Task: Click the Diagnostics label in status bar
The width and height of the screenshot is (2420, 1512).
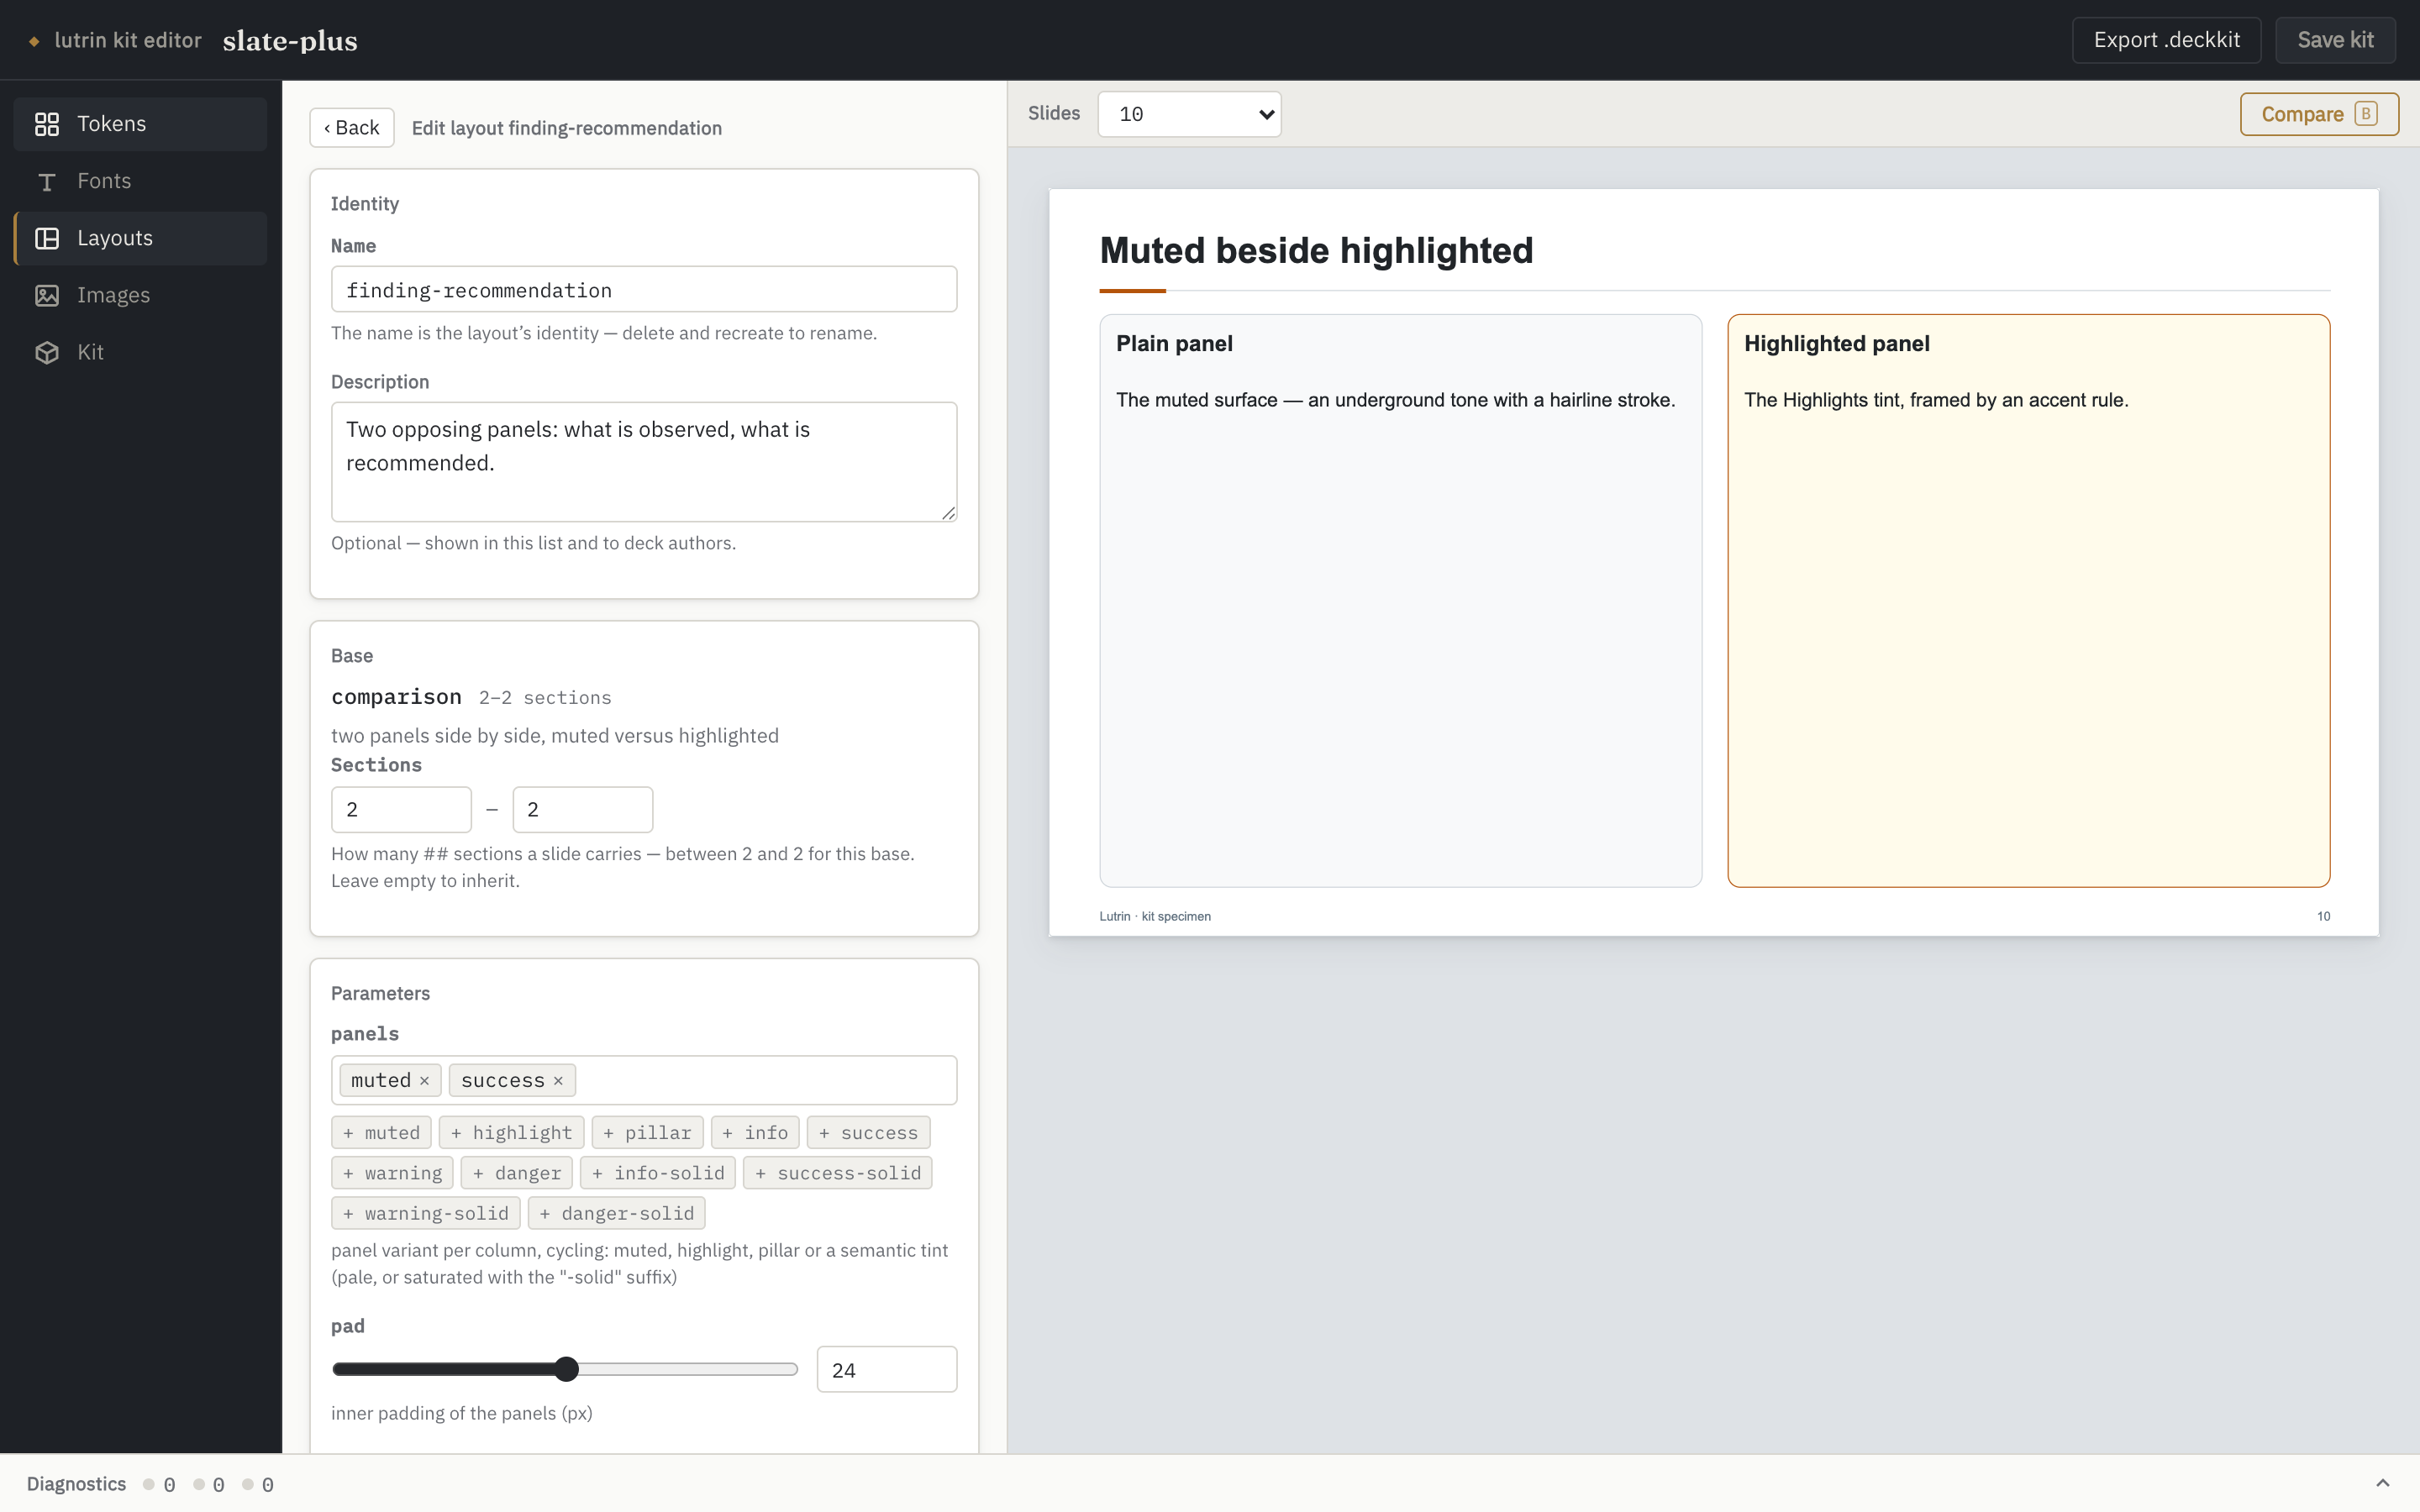Action: tap(76, 1484)
